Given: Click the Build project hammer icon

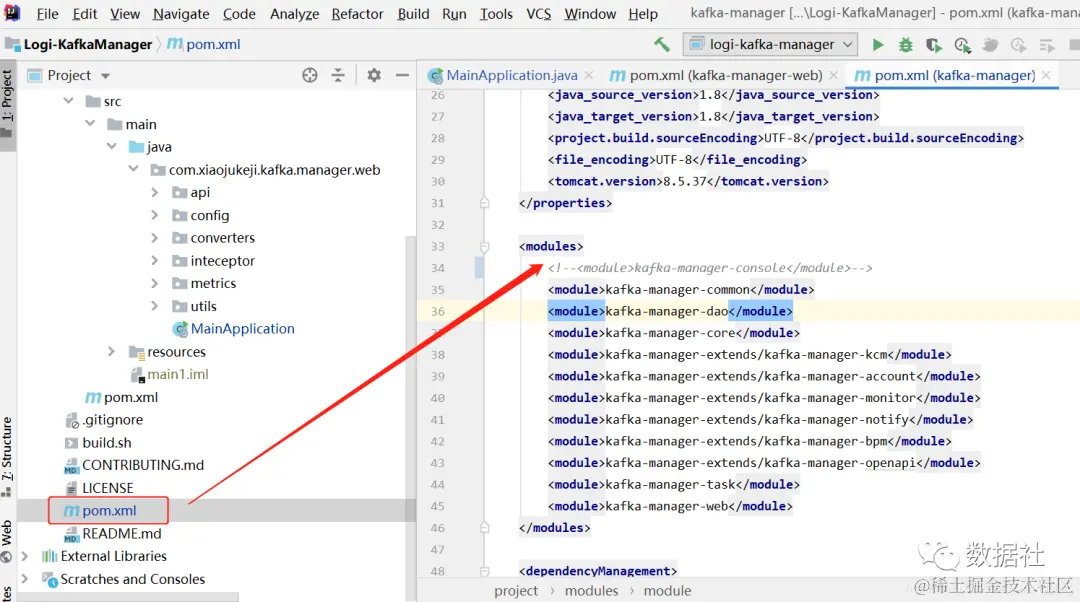Looking at the screenshot, I should point(662,44).
